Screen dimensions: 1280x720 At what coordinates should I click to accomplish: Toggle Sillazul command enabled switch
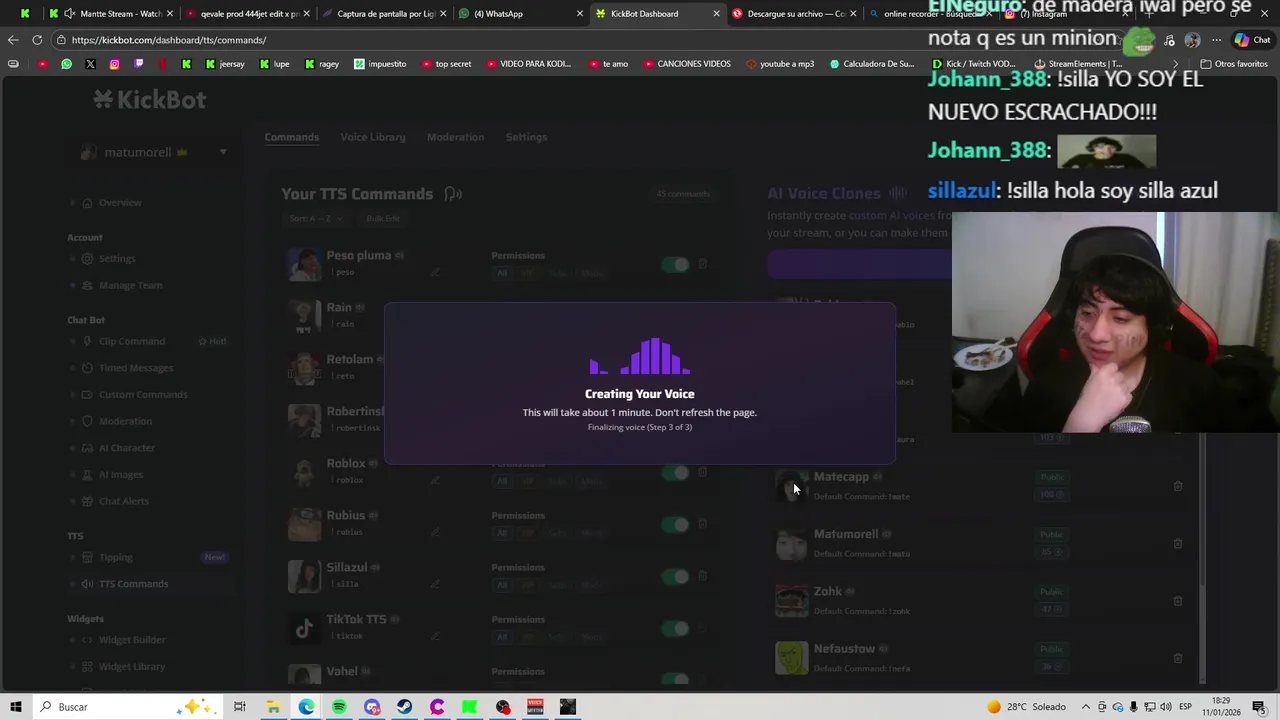675,576
